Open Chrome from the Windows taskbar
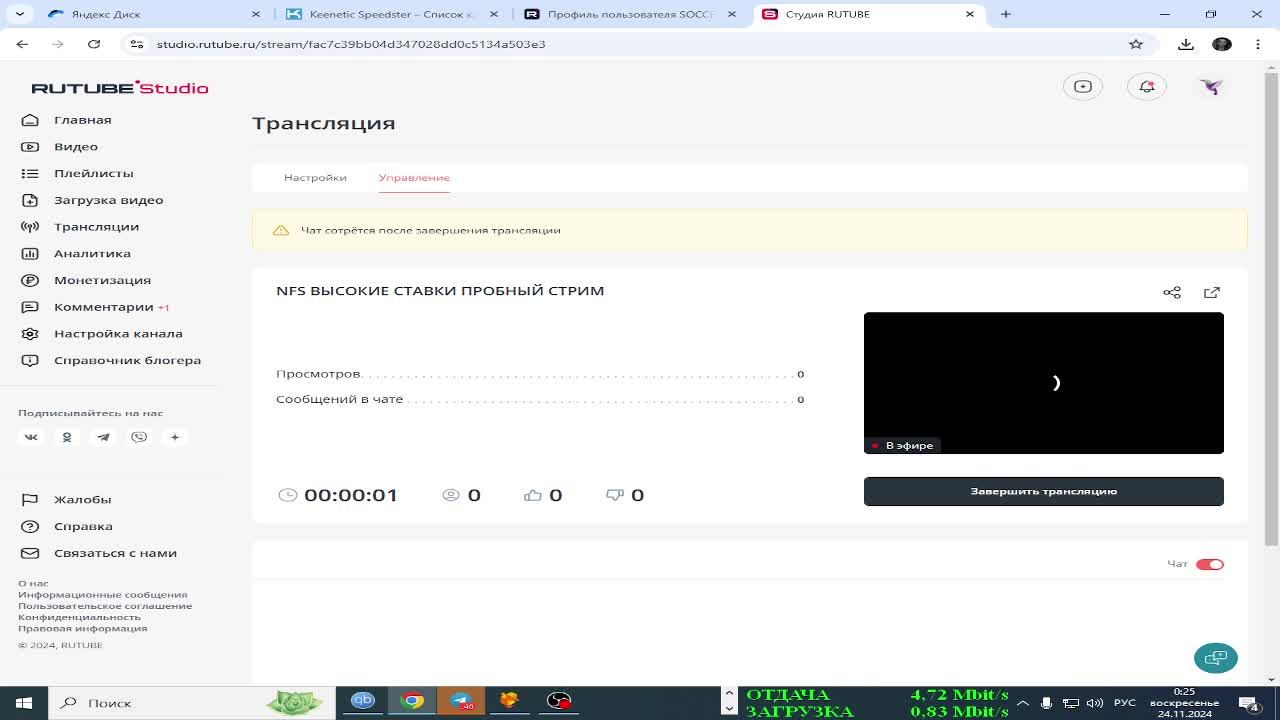 [x=412, y=701]
